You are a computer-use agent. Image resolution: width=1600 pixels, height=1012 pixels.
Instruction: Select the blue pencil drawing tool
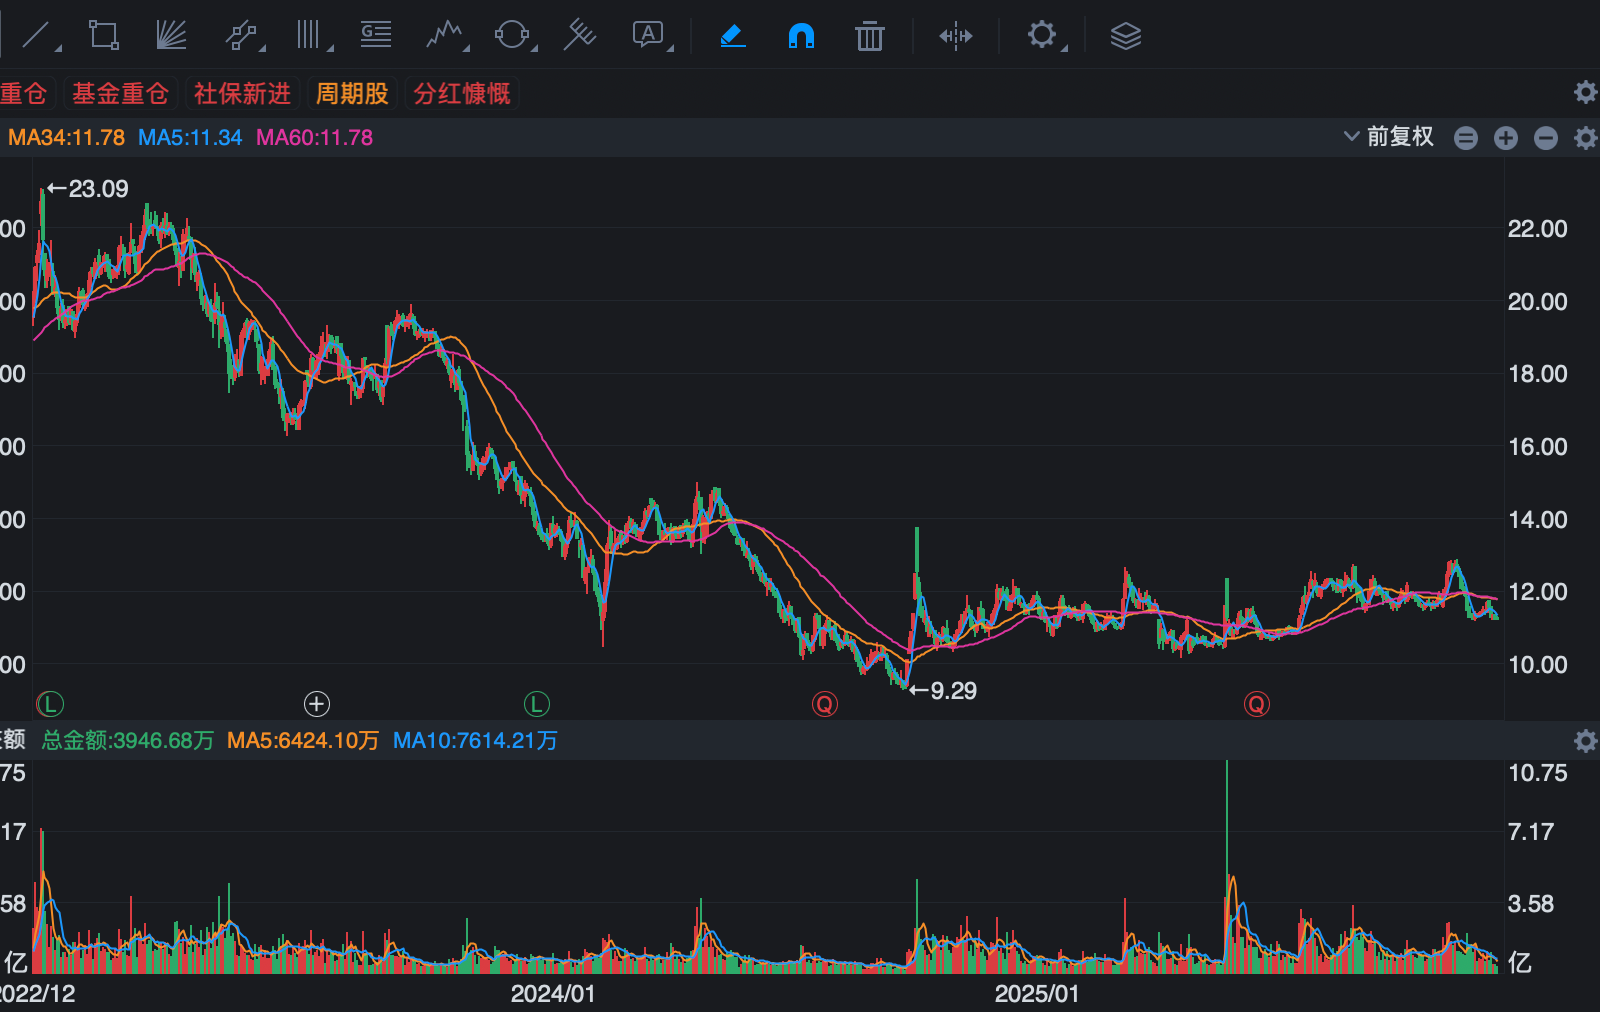[733, 35]
